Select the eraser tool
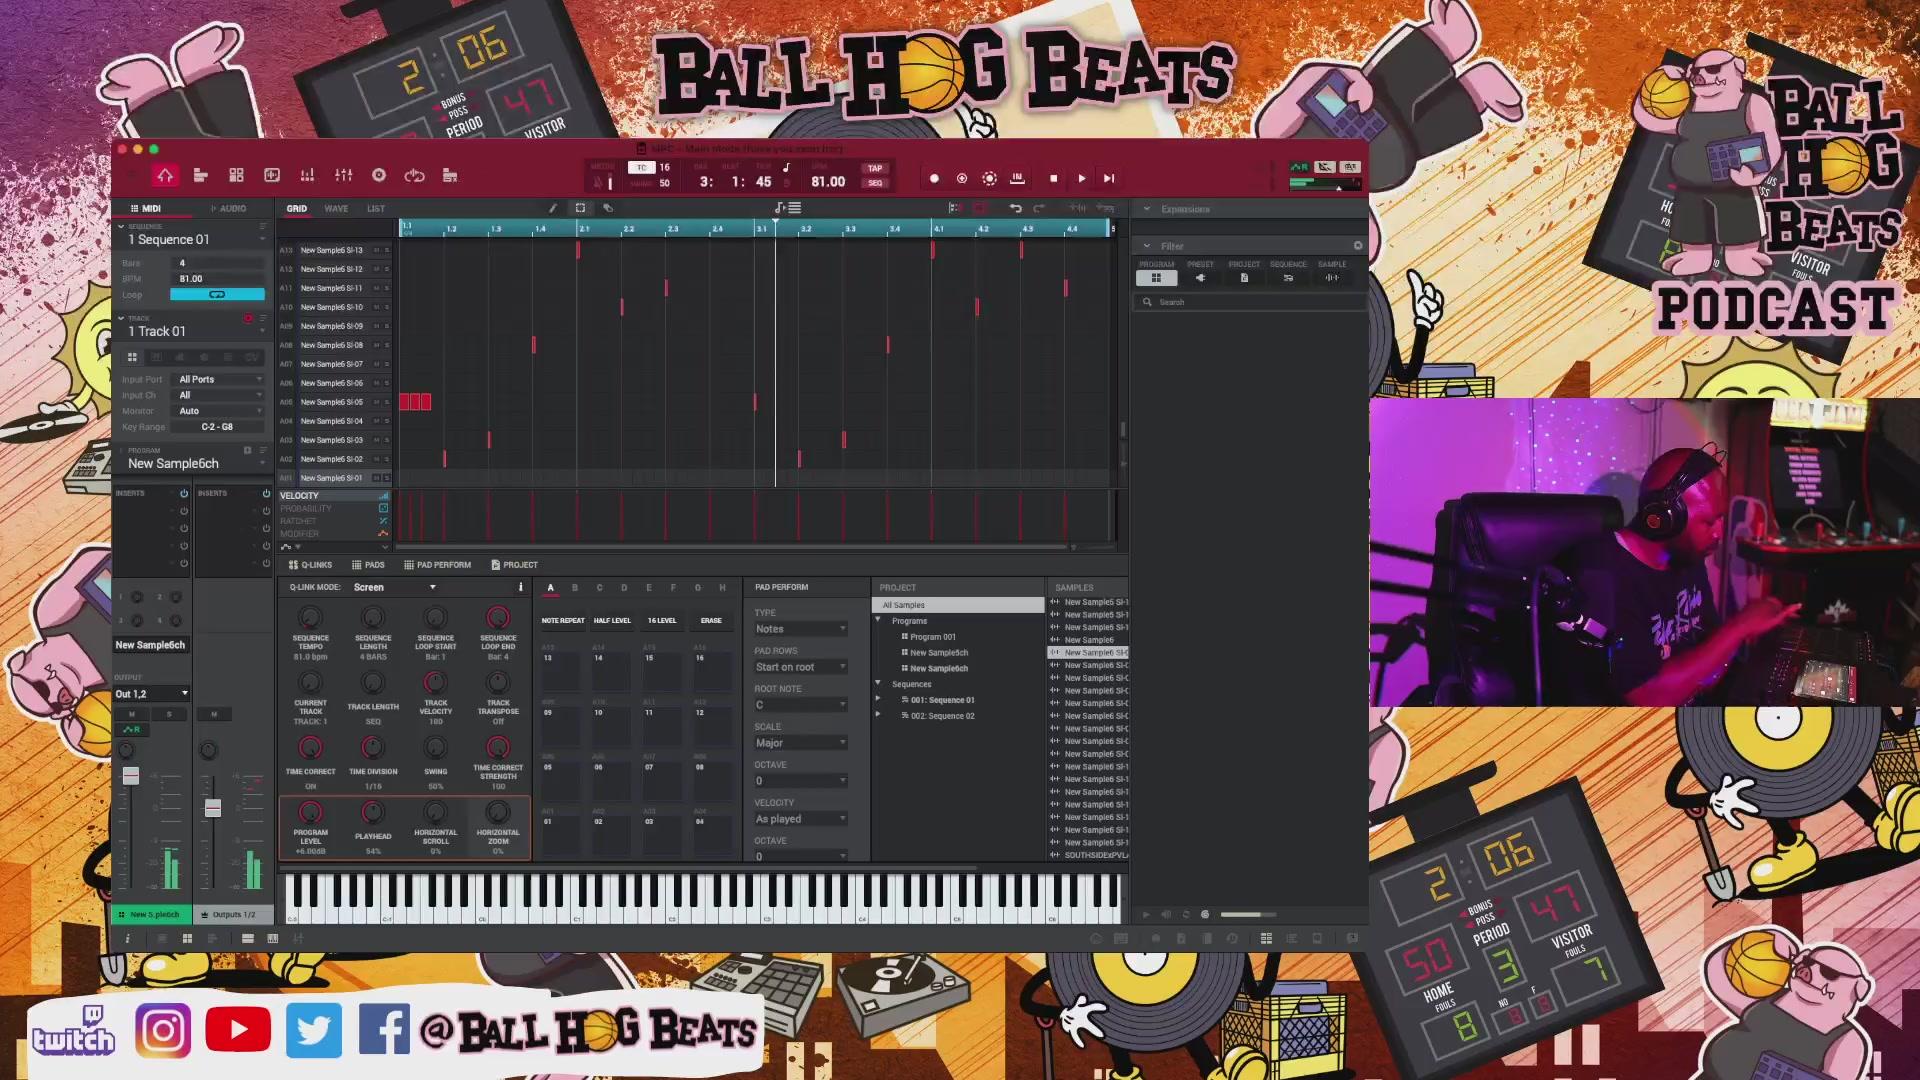 [x=608, y=208]
